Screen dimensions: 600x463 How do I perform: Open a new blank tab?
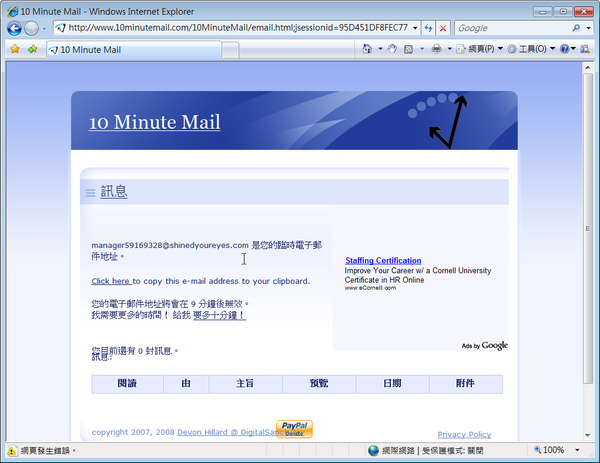(x=230, y=51)
